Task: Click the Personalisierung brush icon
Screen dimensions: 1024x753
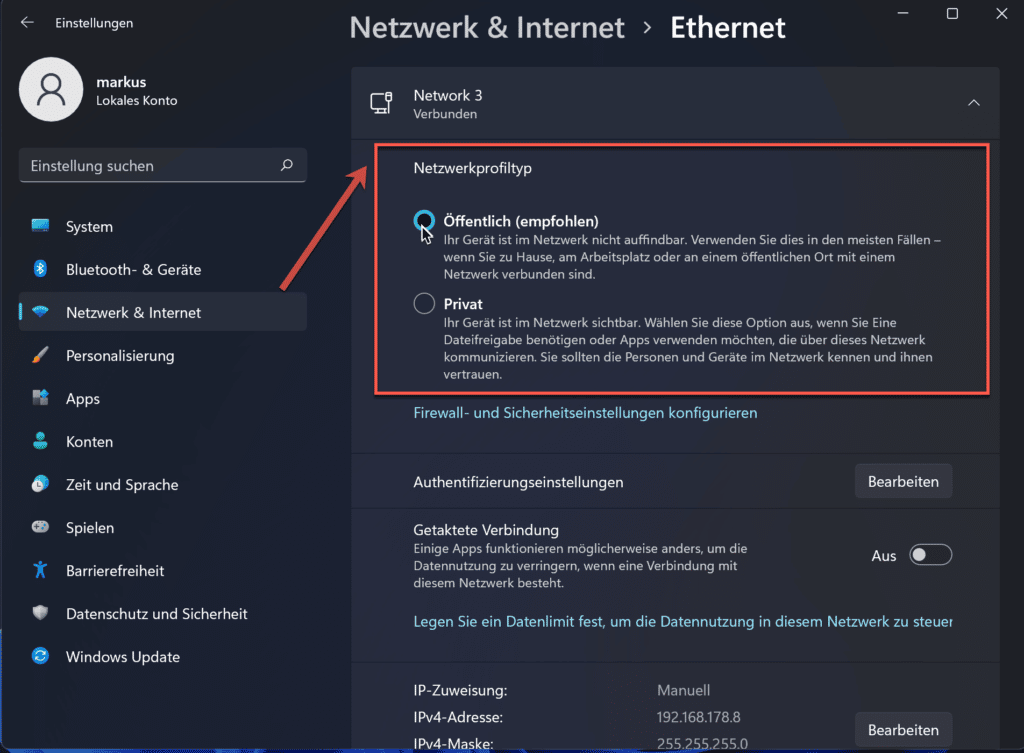Action: 40,355
